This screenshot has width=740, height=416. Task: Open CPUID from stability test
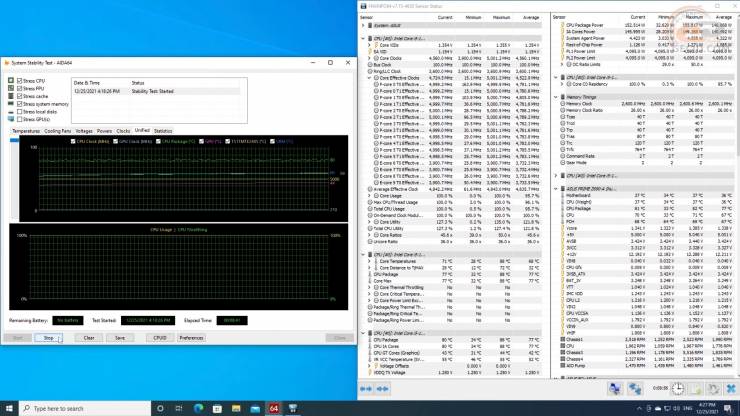coord(160,338)
